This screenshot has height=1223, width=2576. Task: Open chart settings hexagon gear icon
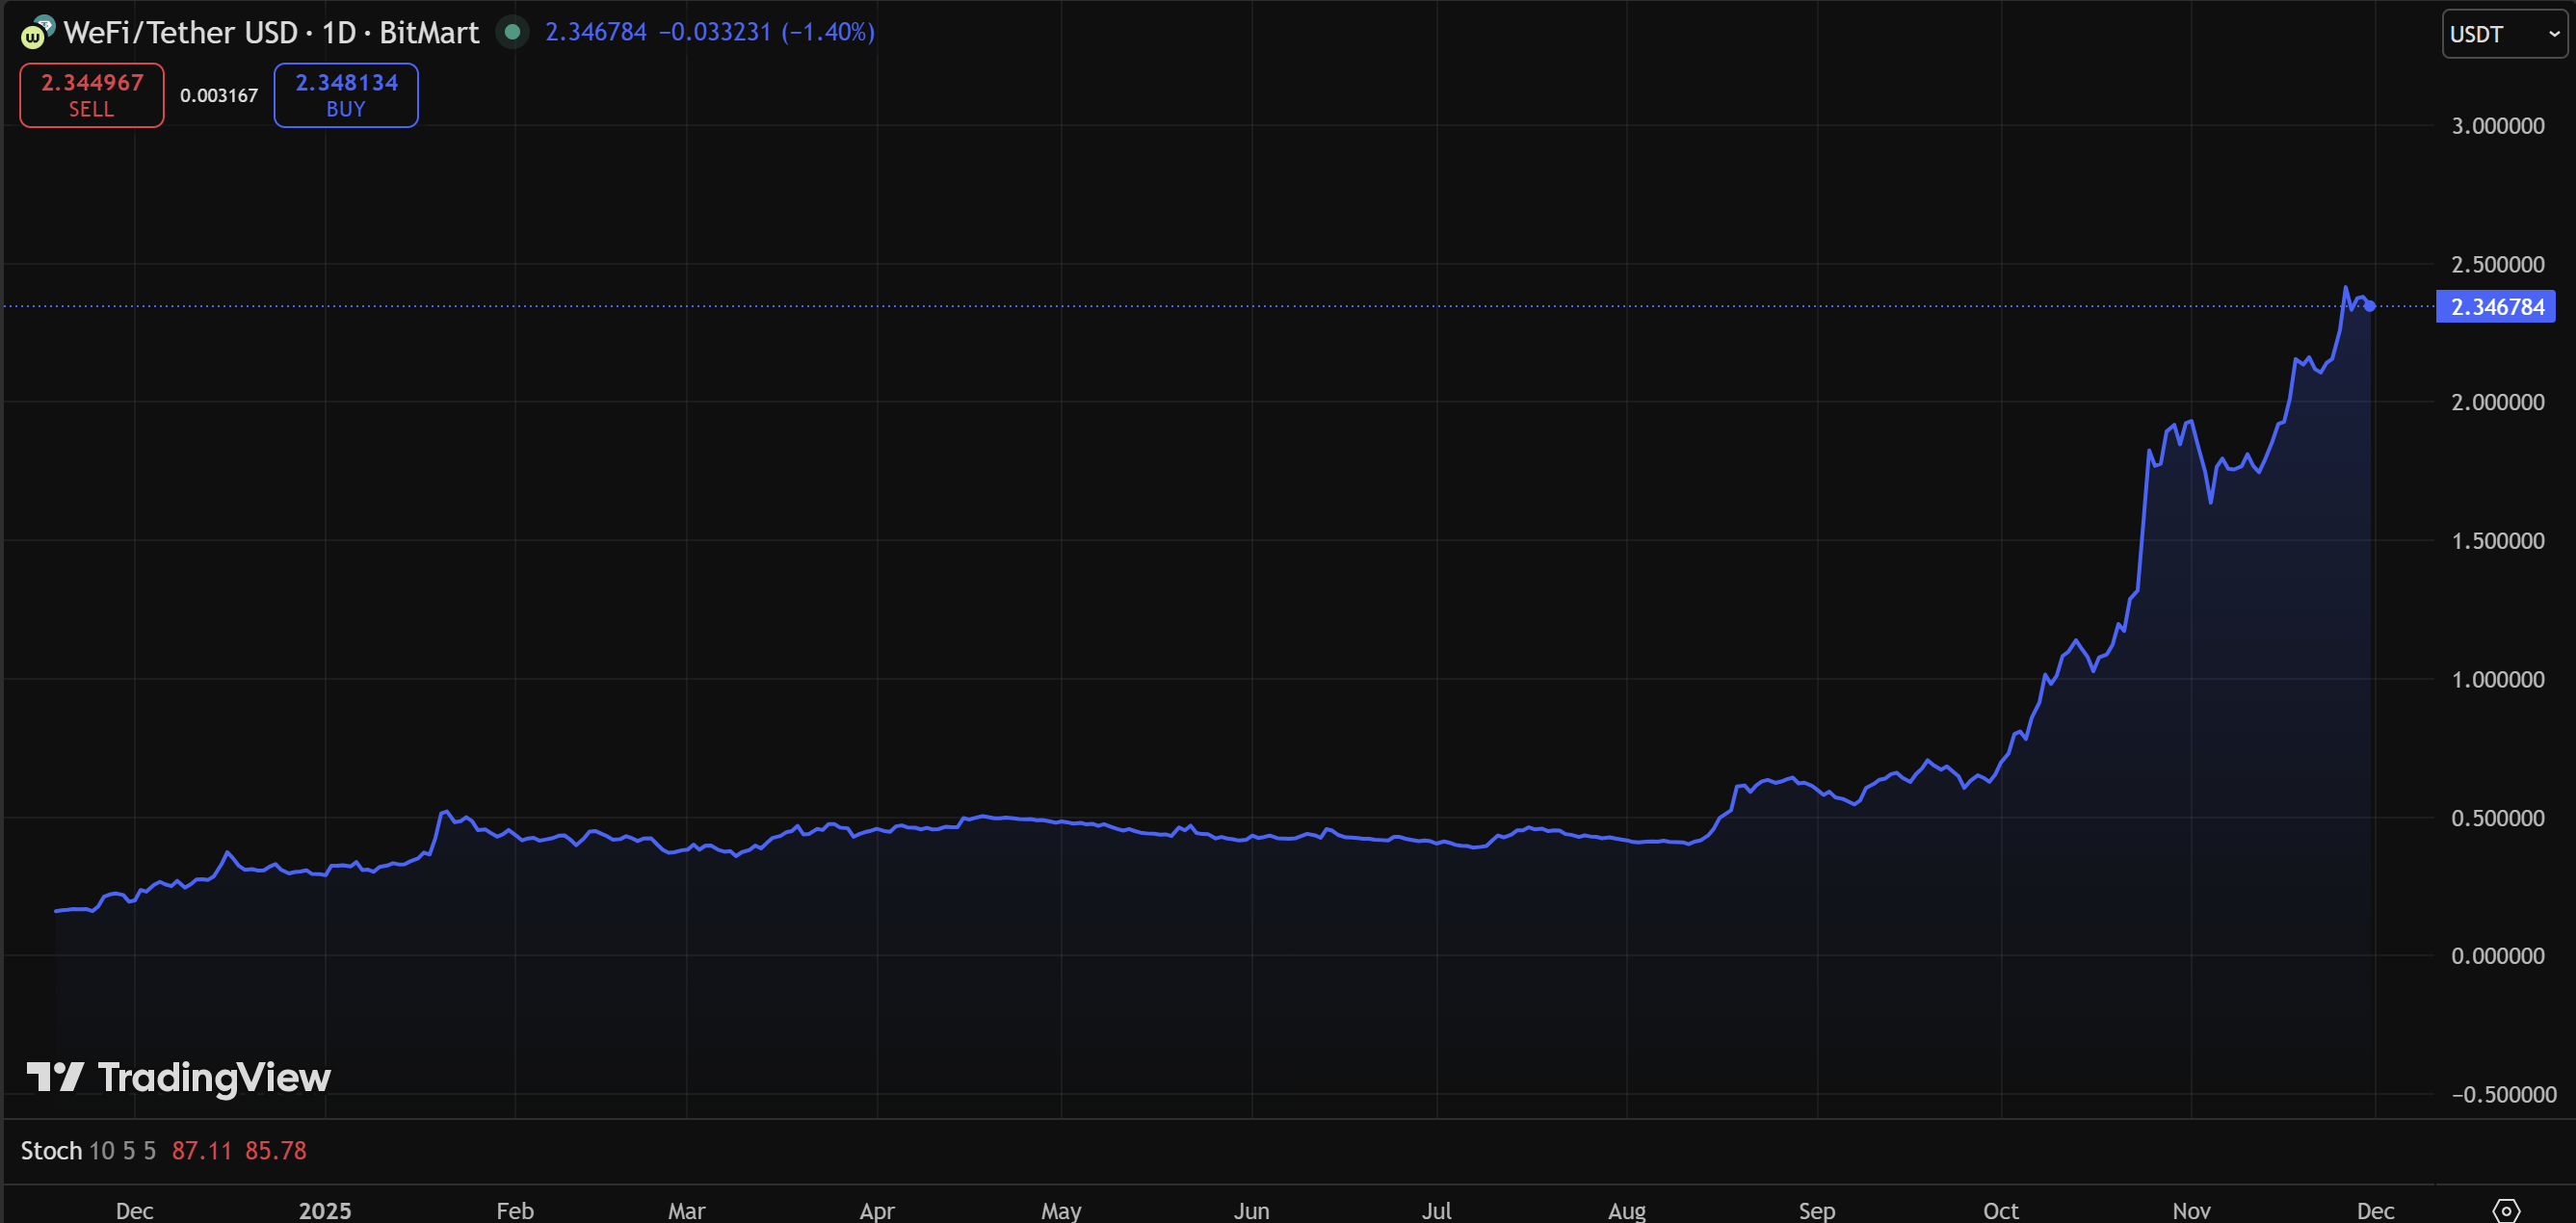2505,1210
